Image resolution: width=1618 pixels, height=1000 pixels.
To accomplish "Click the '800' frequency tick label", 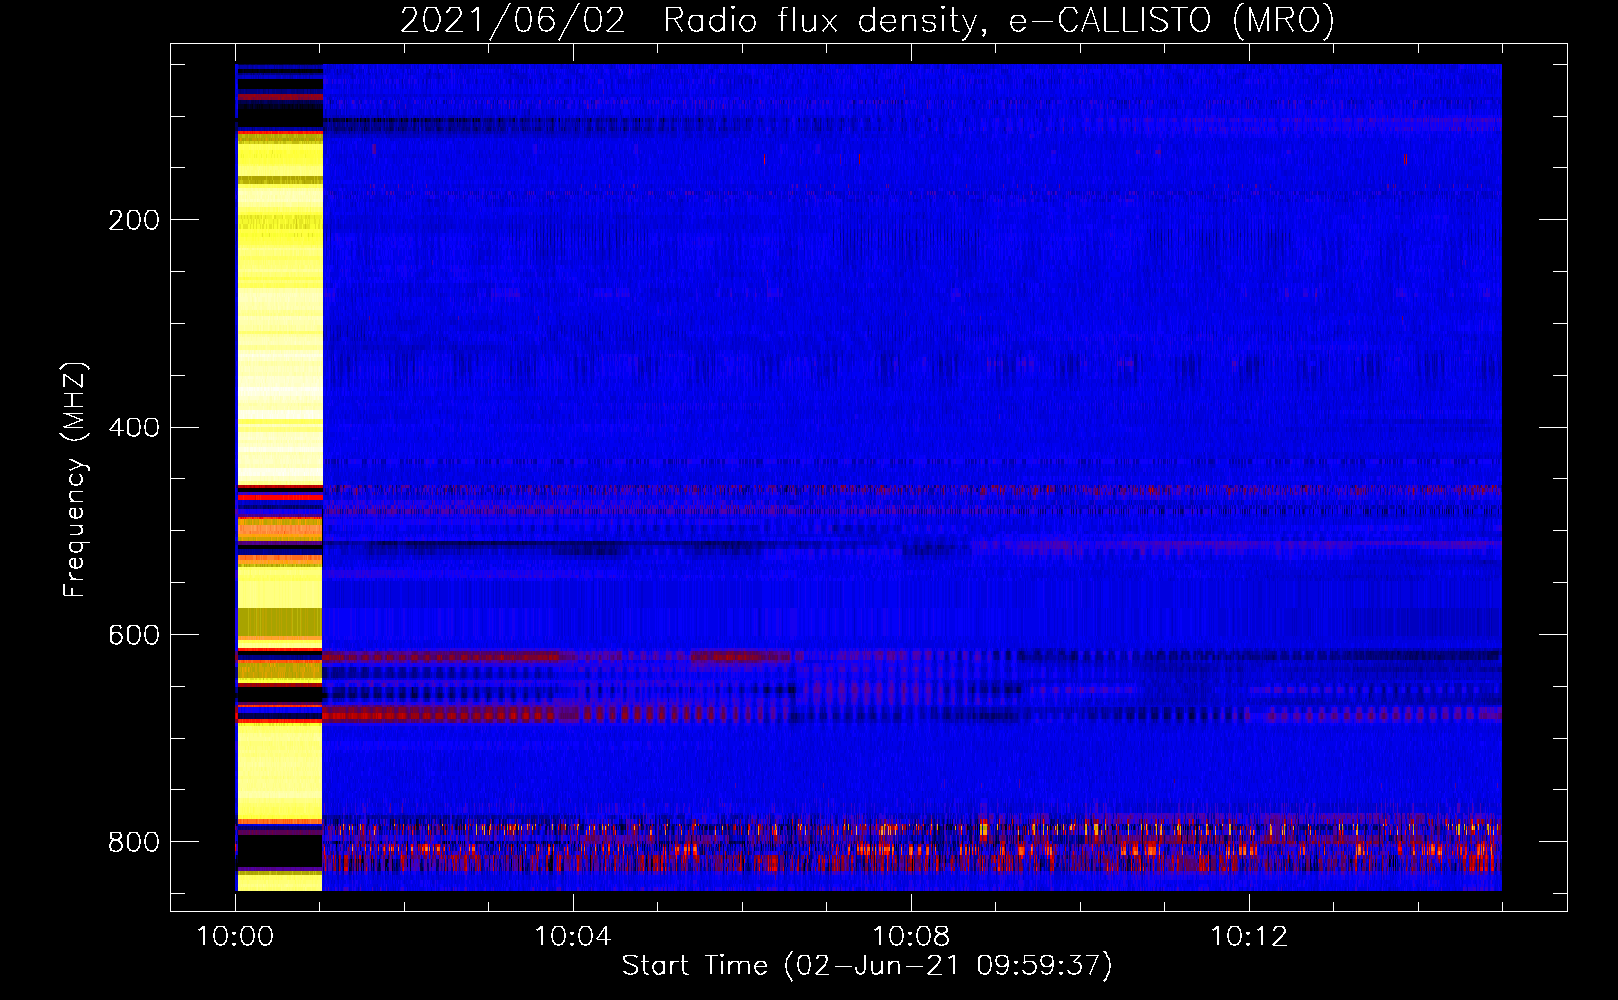I will pyautogui.click(x=134, y=842).
